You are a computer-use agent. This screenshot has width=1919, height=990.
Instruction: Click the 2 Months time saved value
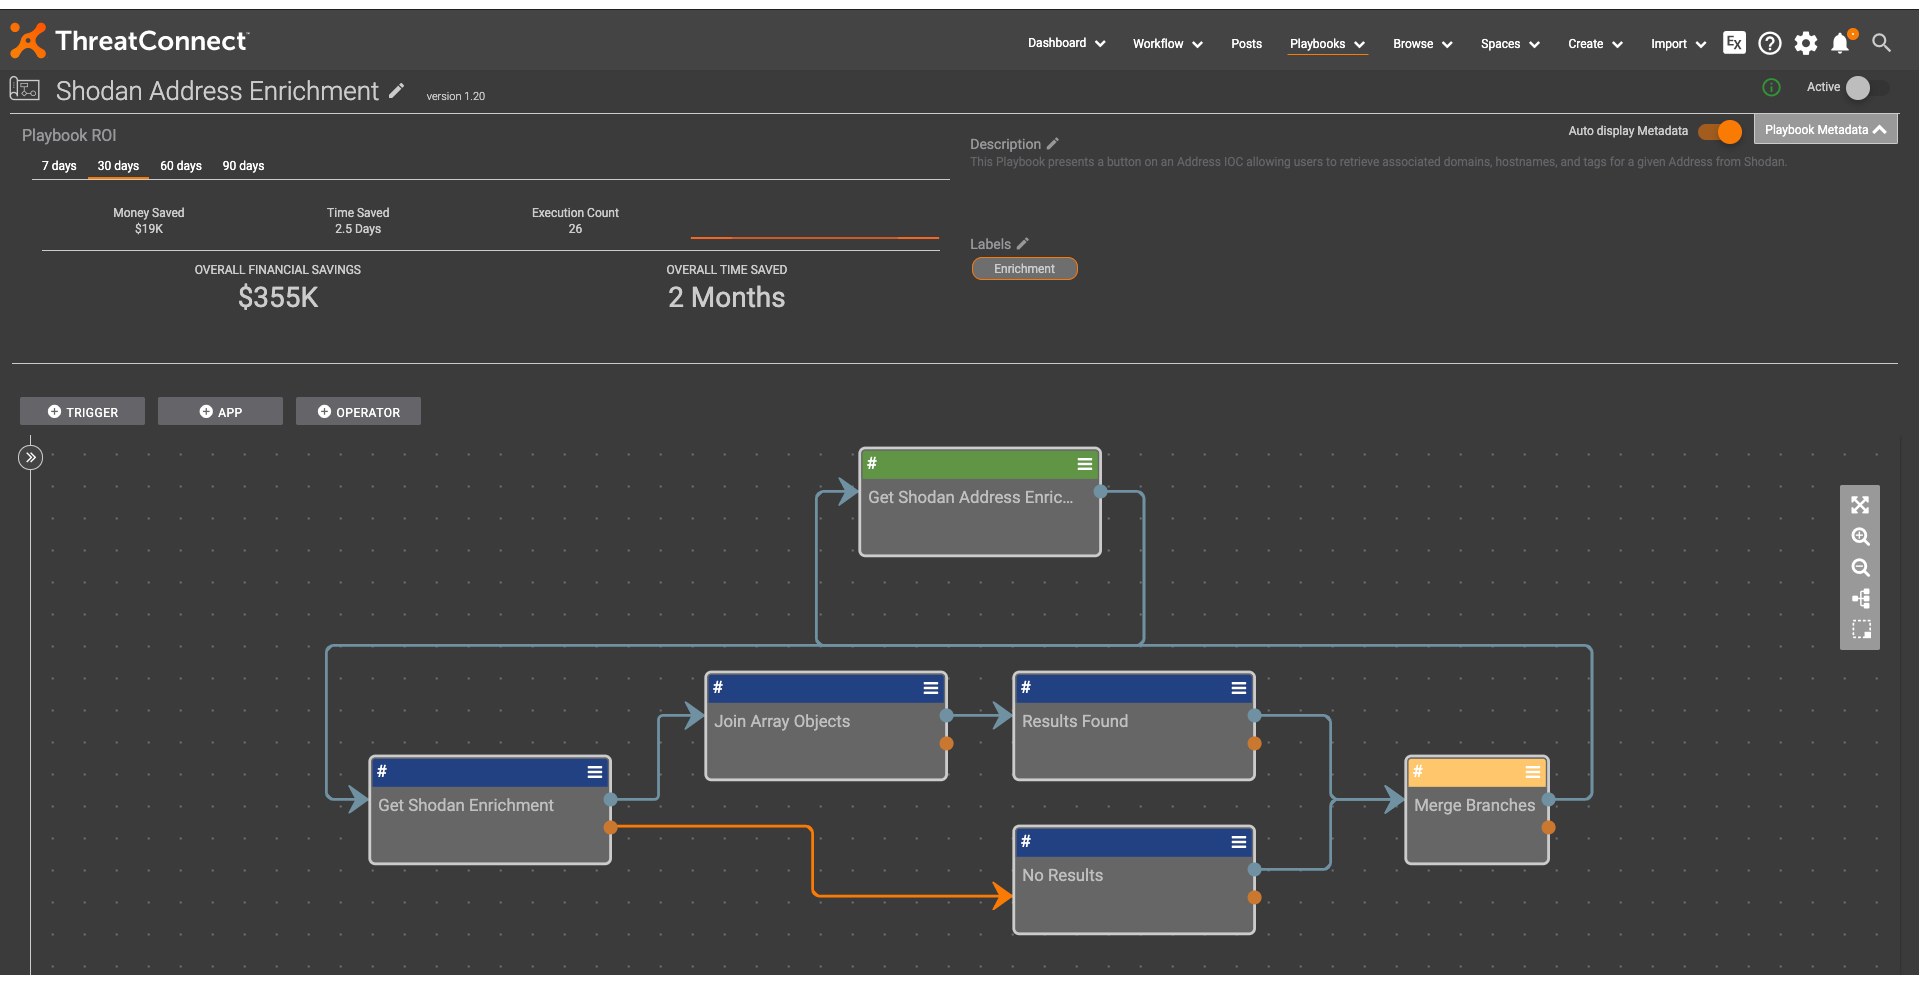(726, 297)
